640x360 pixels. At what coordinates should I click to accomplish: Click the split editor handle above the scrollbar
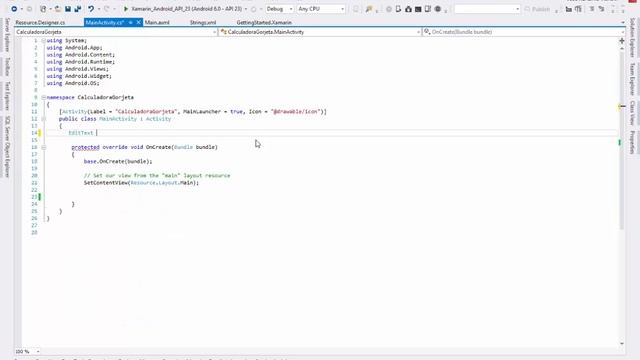click(x=622, y=40)
